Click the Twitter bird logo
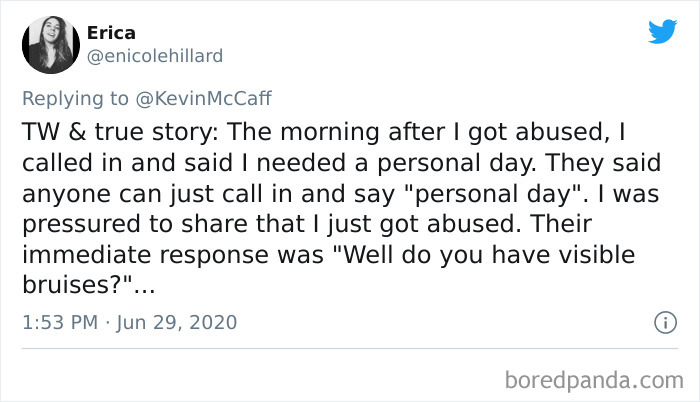The height and width of the screenshot is (402, 700). tap(662, 31)
